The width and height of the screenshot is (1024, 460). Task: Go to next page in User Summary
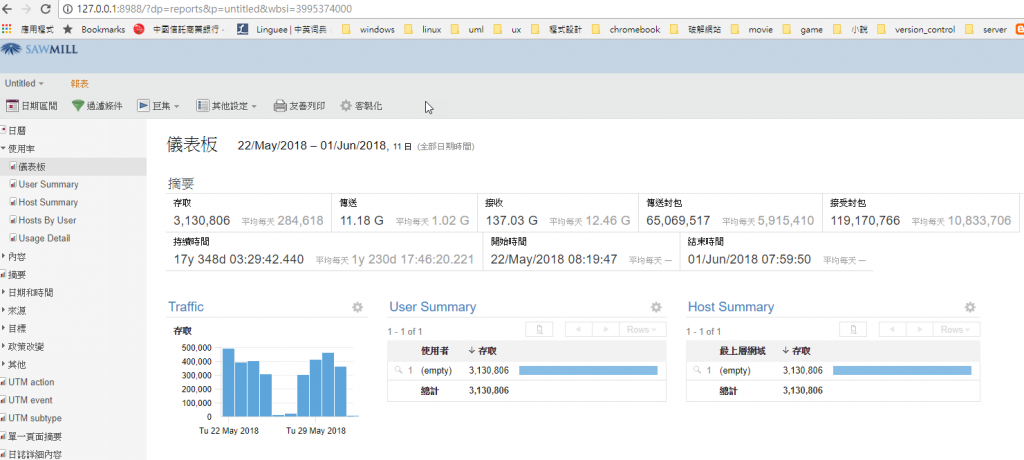point(605,329)
